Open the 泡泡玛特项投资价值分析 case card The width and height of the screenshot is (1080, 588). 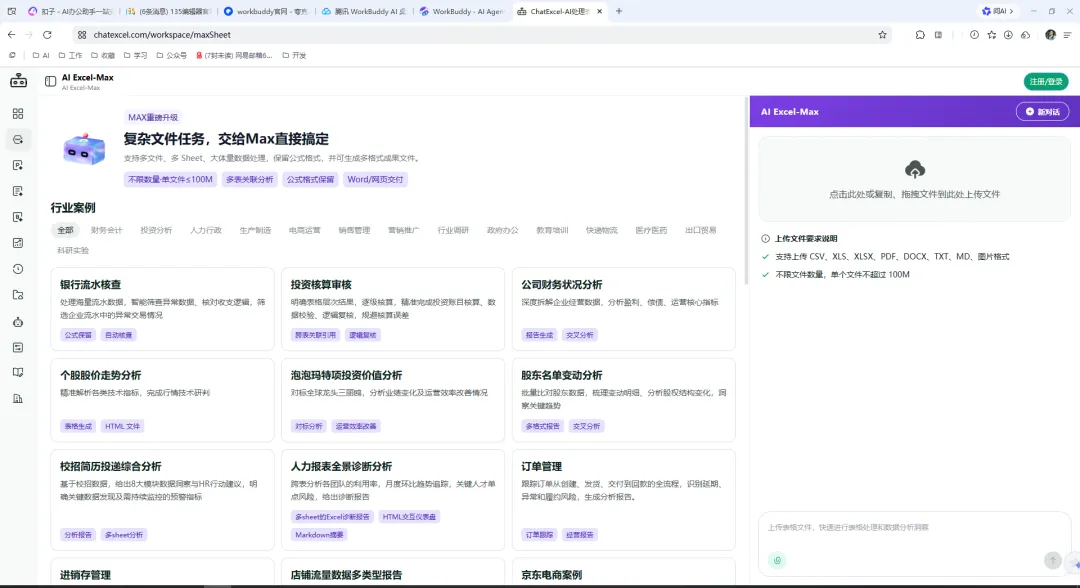(393, 400)
